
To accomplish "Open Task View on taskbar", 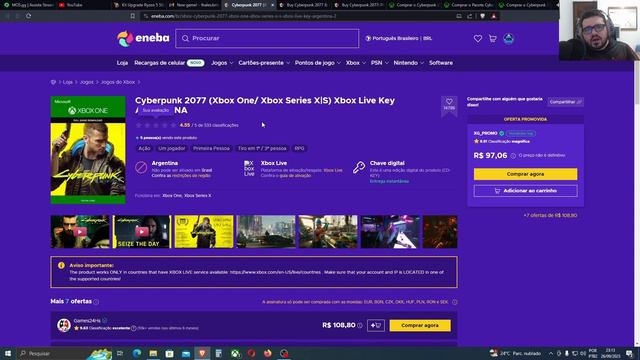I will [x=120, y=353].
